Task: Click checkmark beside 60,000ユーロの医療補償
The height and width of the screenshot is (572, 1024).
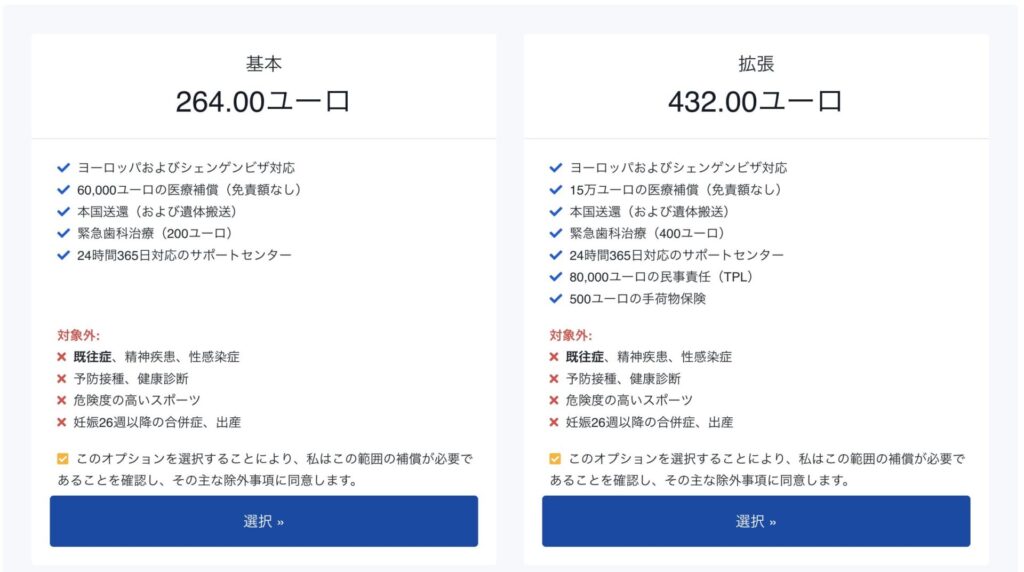Action: [x=63, y=189]
